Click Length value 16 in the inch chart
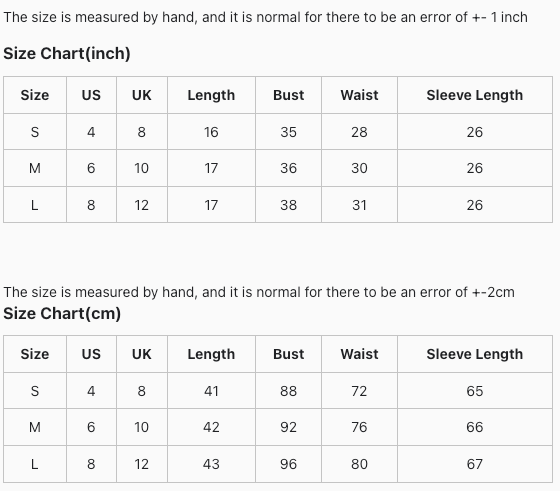The image size is (560, 491). pyautogui.click(x=211, y=132)
